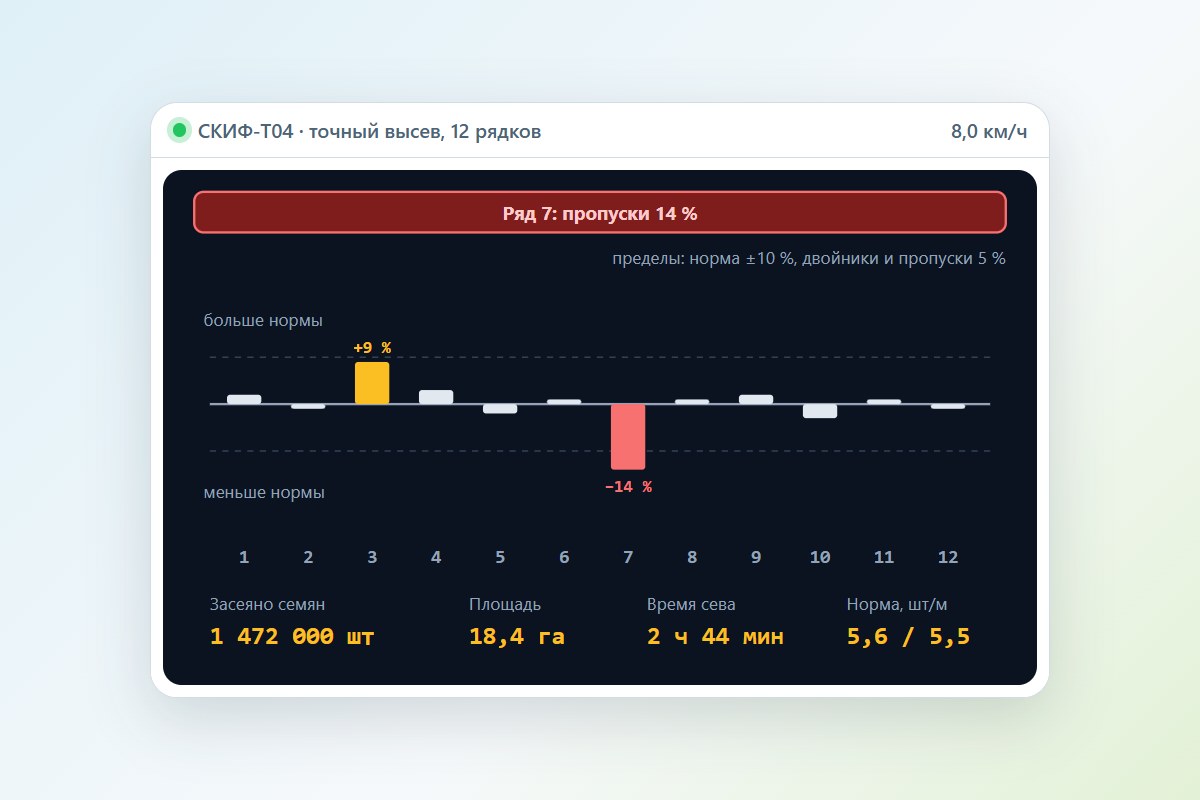Select the white bar above row 5
The image size is (1200, 800).
point(500,408)
